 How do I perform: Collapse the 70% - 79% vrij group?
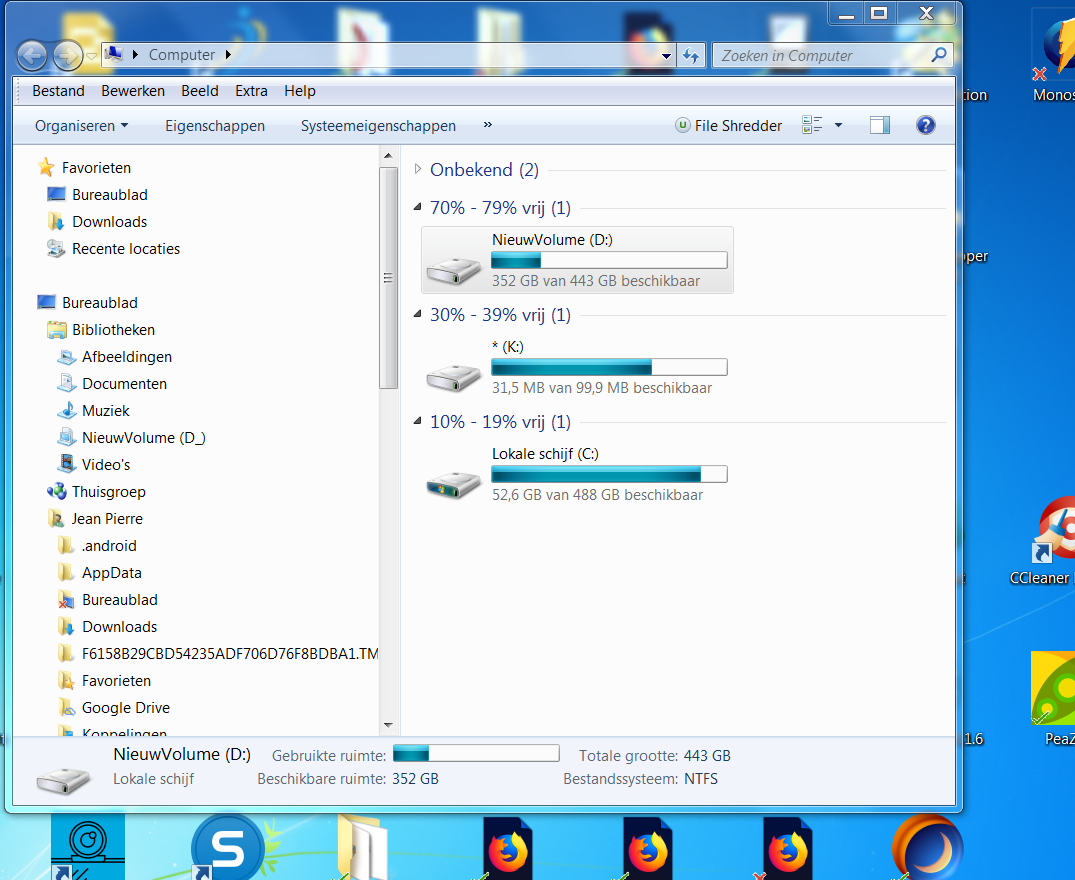click(418, 207)
